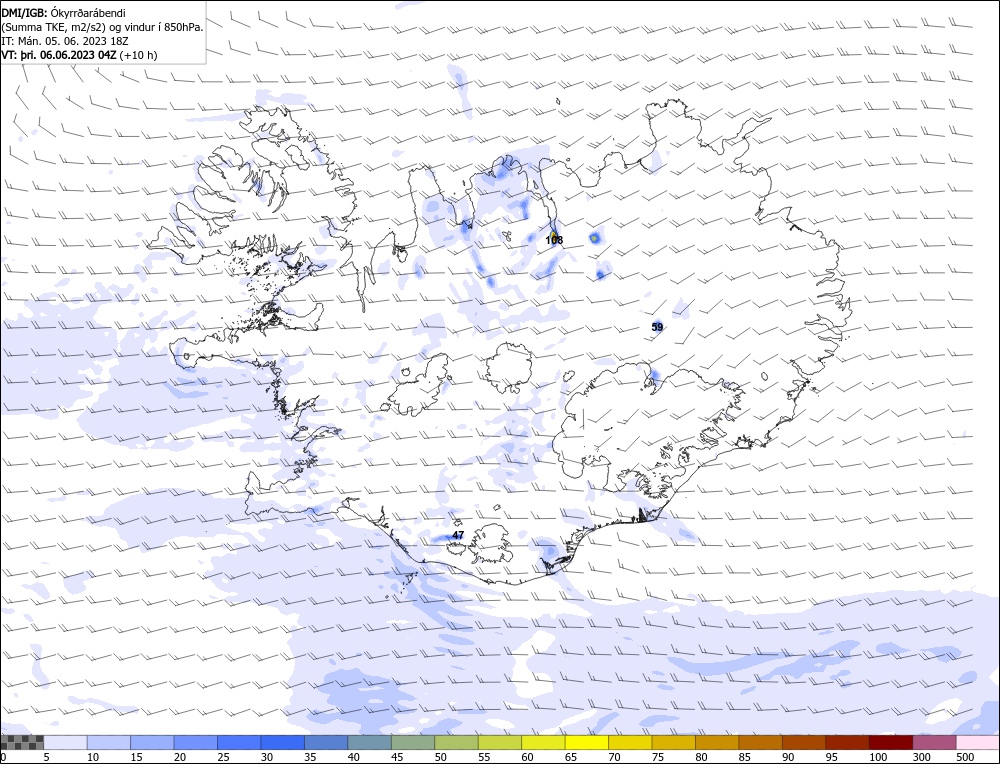Click the checkered legend swatch between 0 and 5

22,742
